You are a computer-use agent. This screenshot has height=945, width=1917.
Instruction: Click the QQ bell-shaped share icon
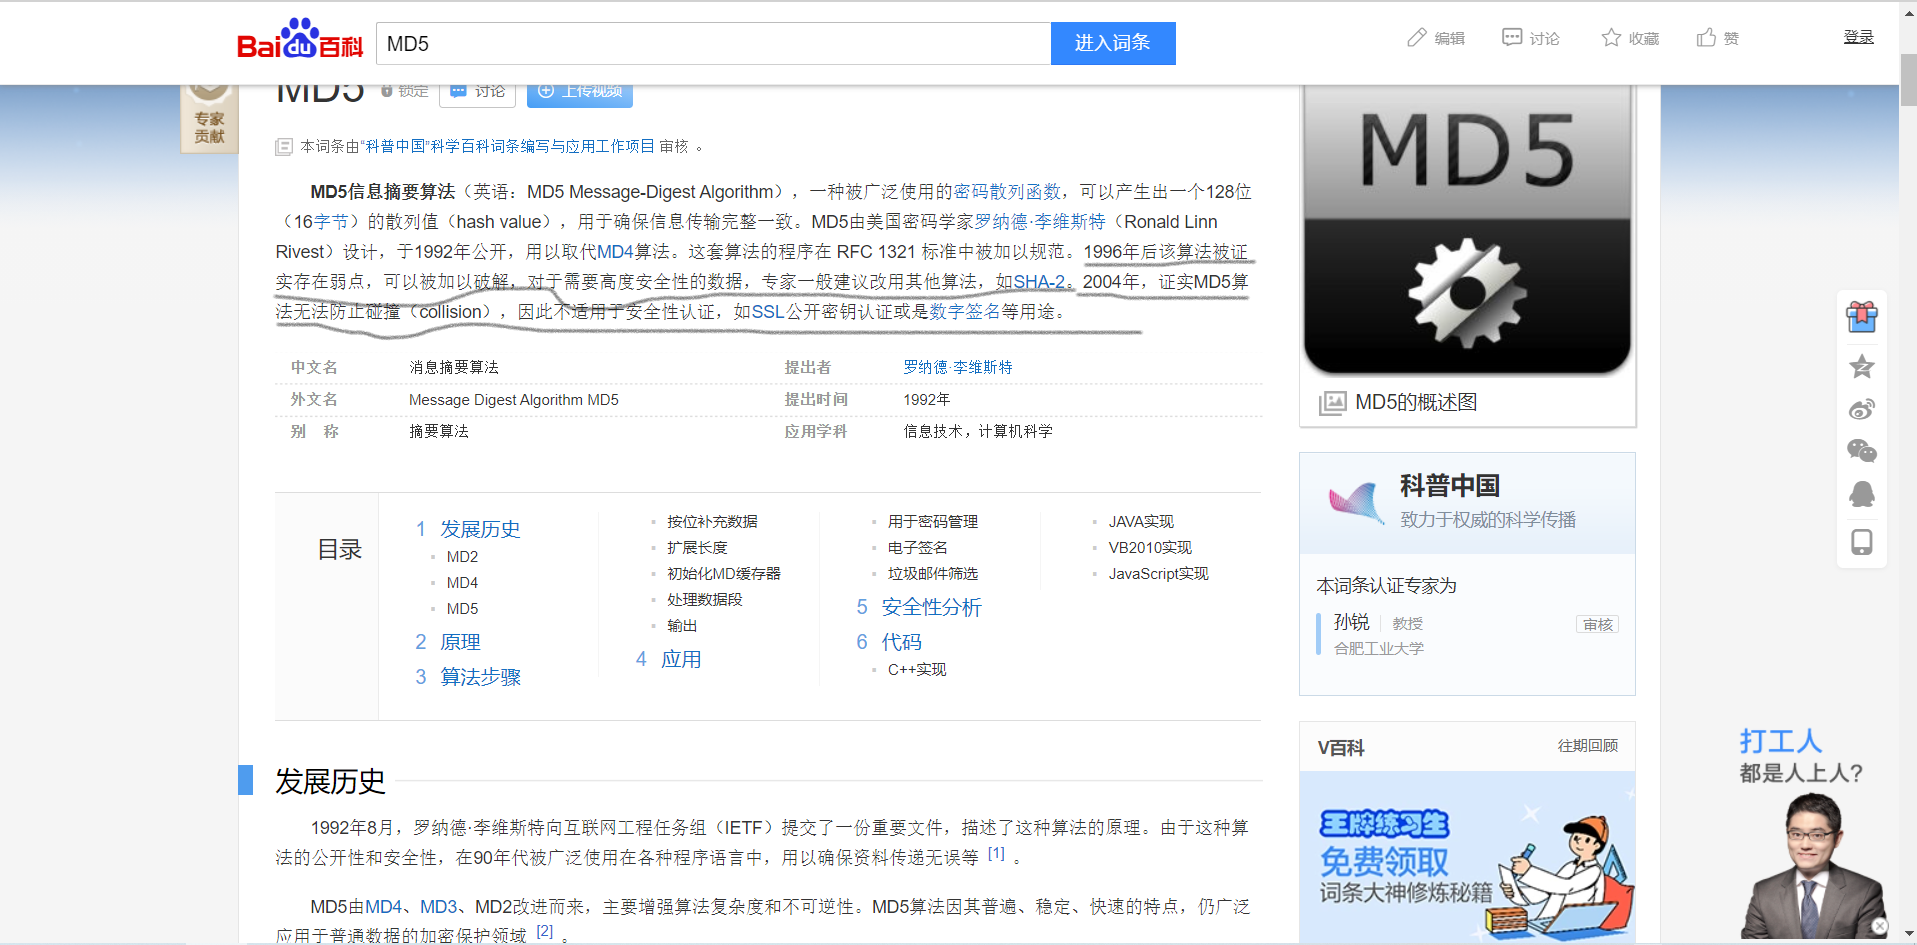pyautogui.click(x=1862, y=494)
